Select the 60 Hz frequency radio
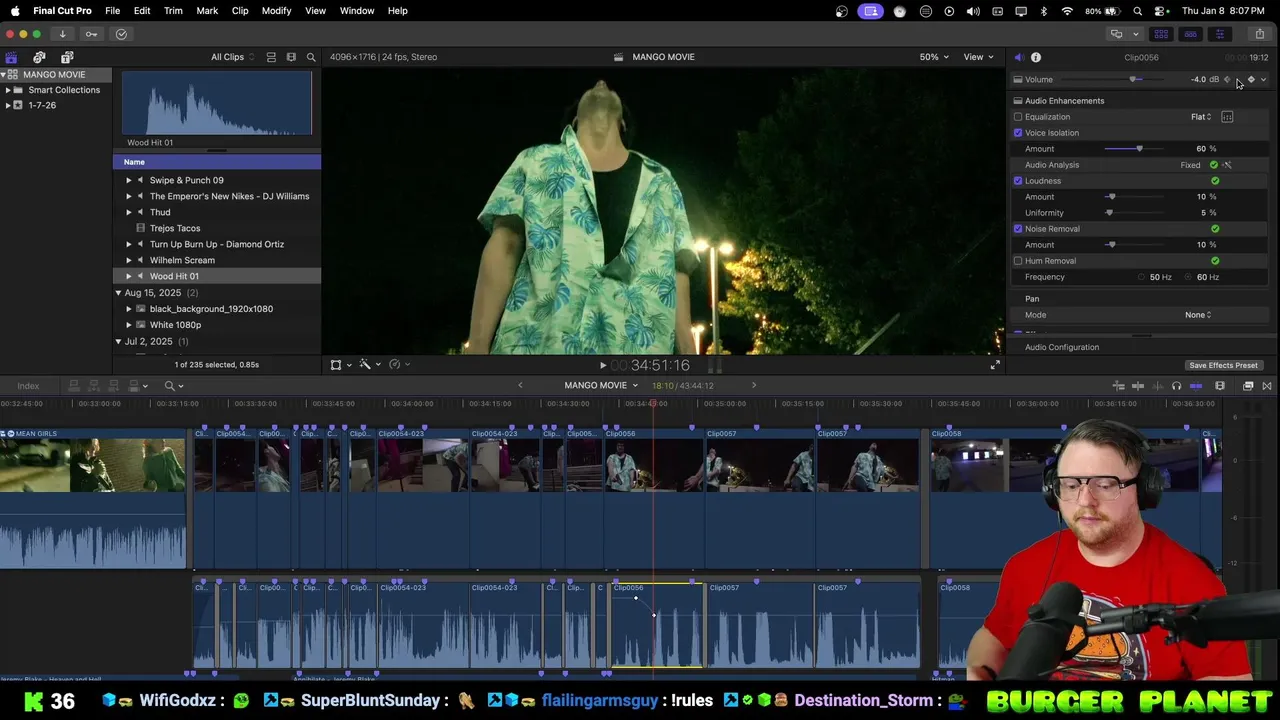Screen dimensions: 1280x720 pyautogui.click(x=1189, y=277)
